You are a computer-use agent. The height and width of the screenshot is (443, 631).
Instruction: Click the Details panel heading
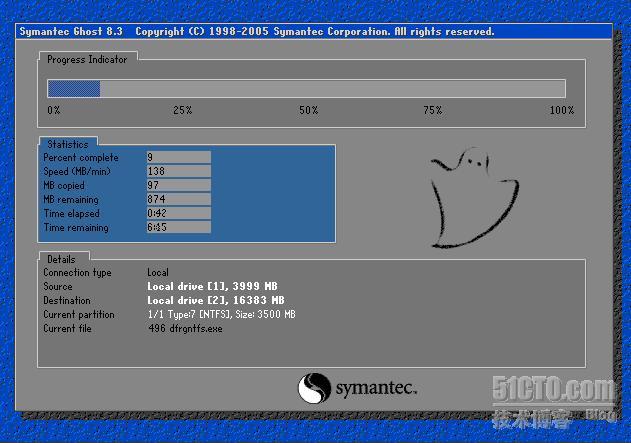click(x=61, y=260)
